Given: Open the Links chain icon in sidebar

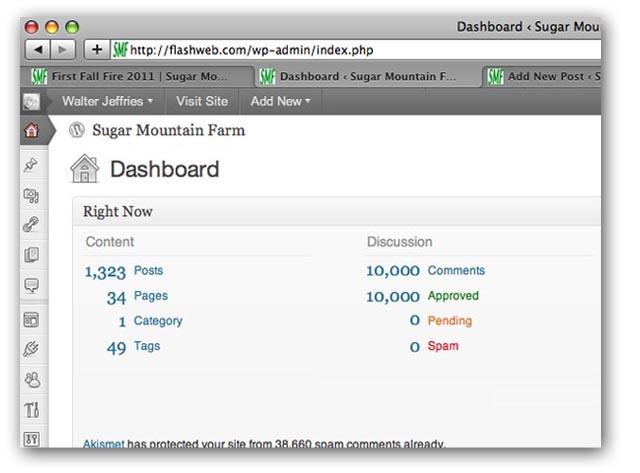Looking at the screenshot, I should (x=31, y=224).
